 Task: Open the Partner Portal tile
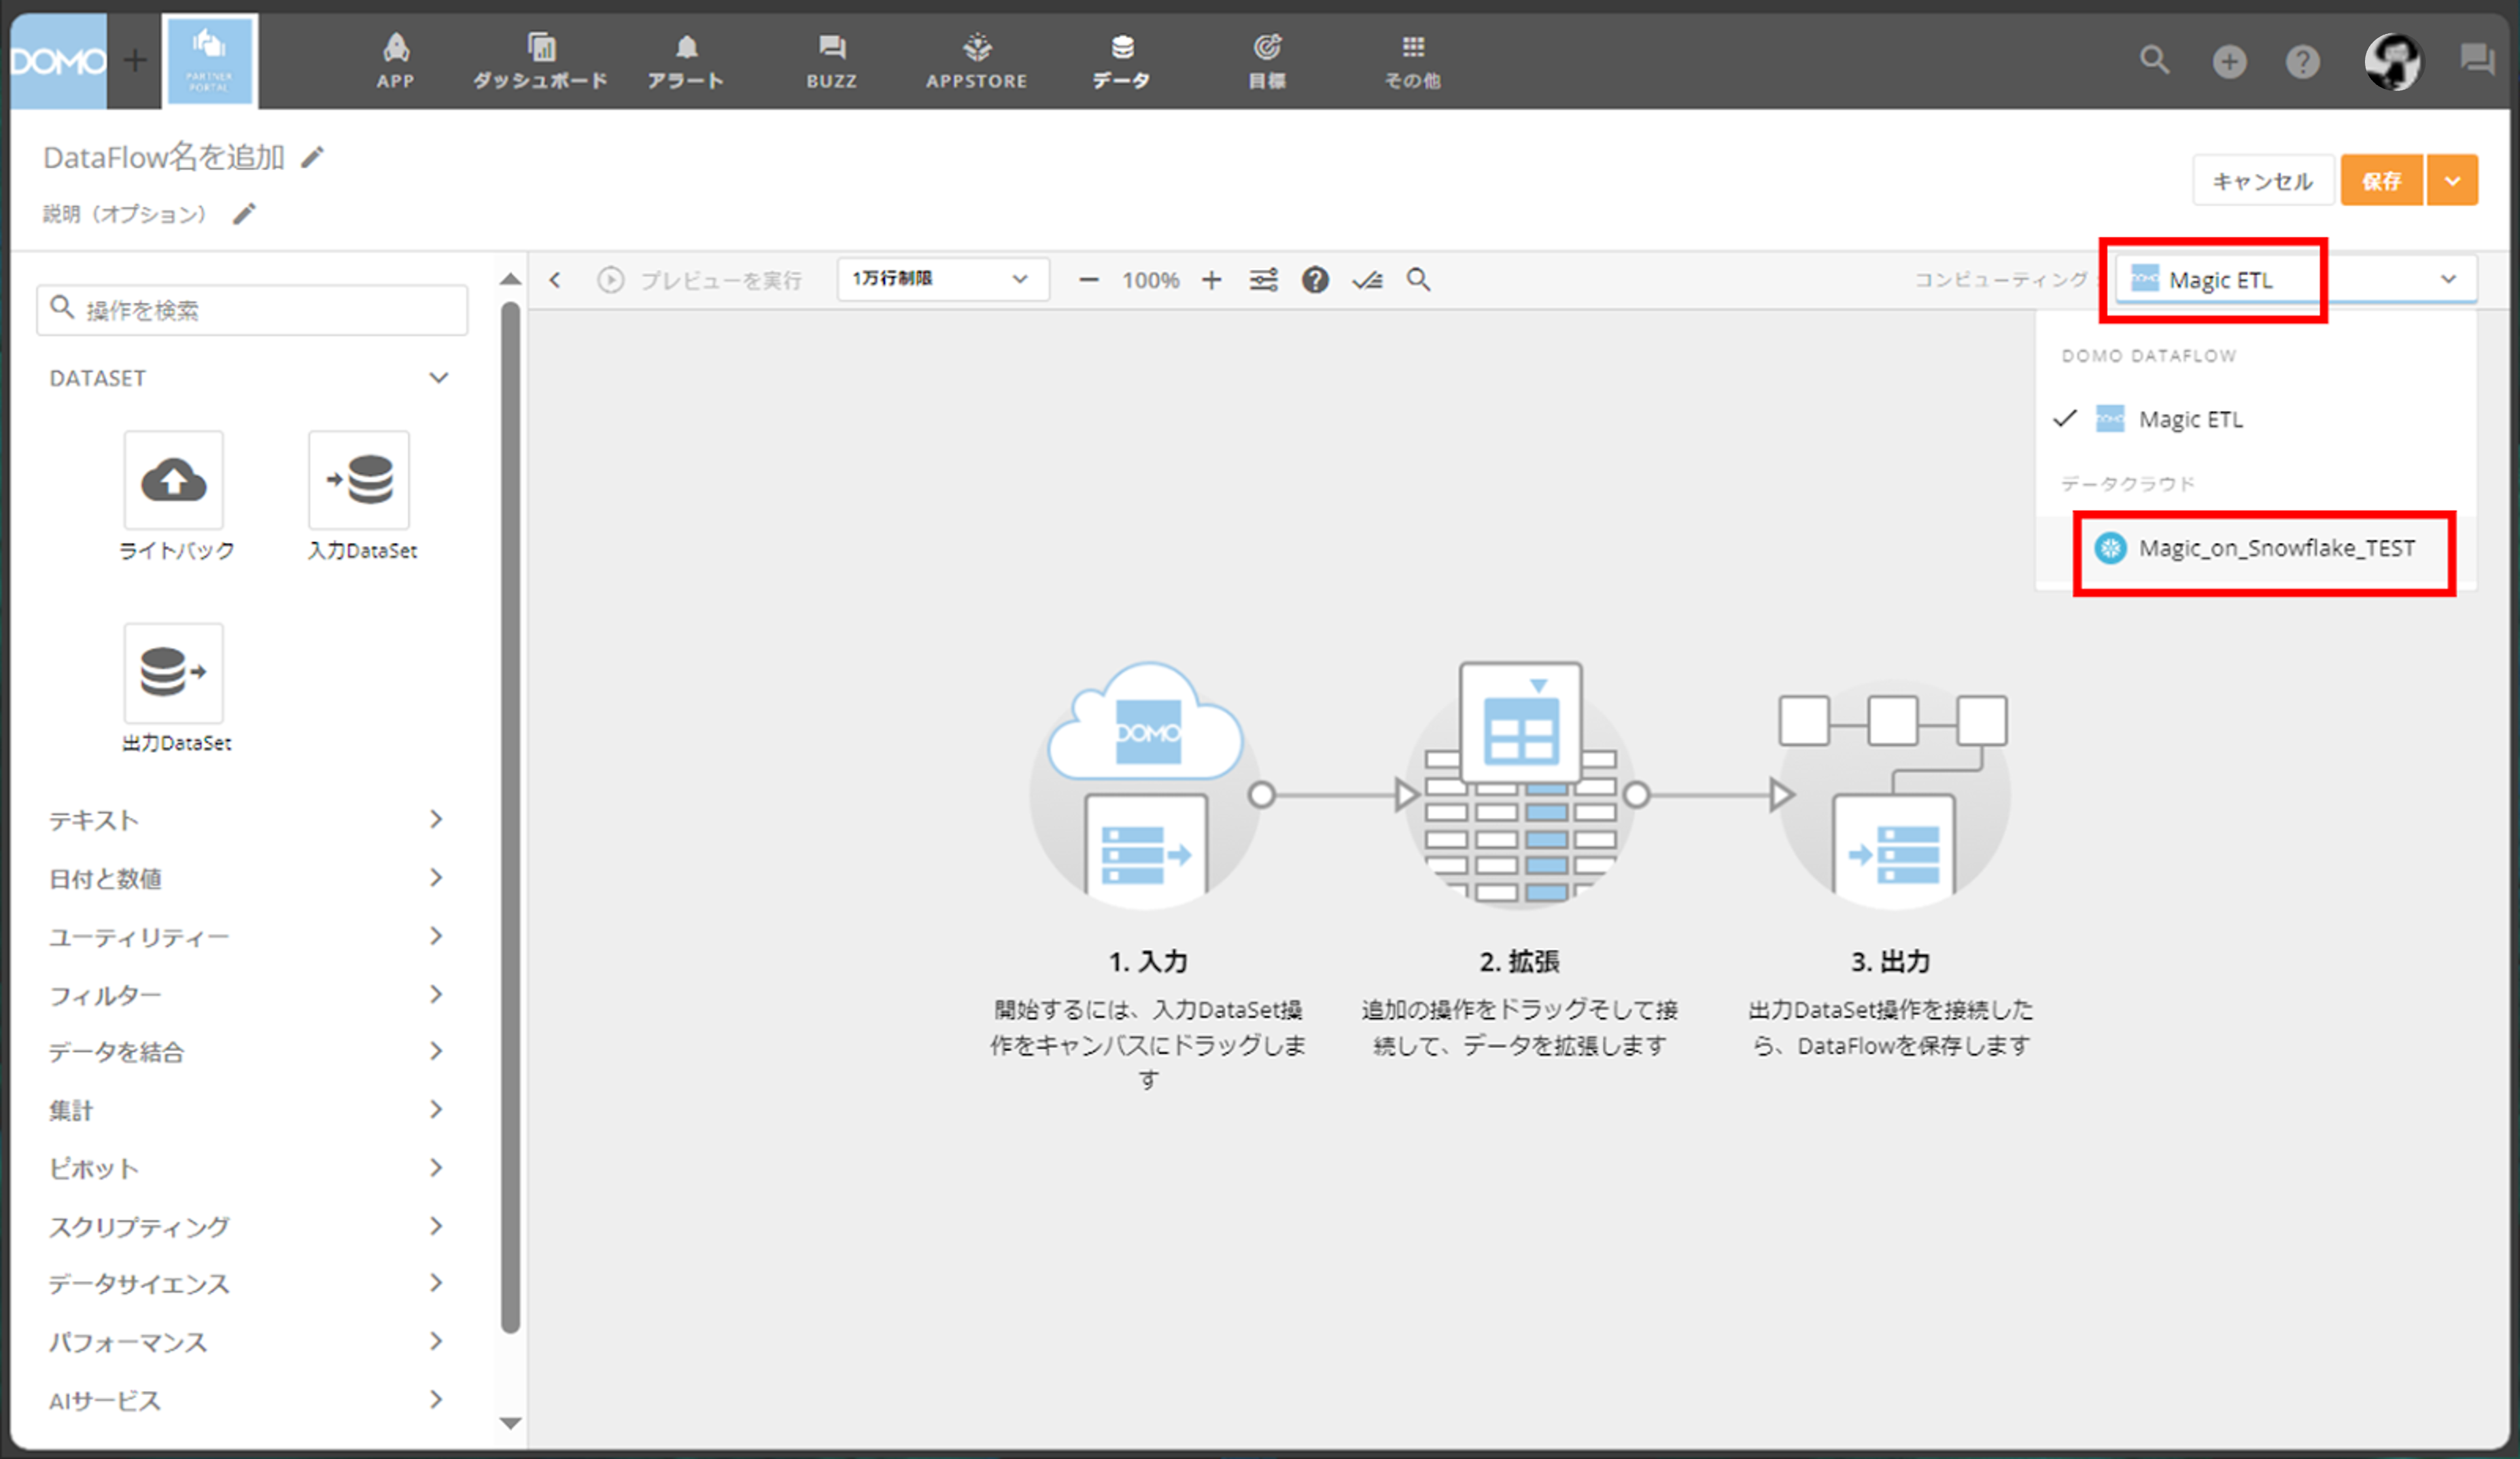[210, 61]
